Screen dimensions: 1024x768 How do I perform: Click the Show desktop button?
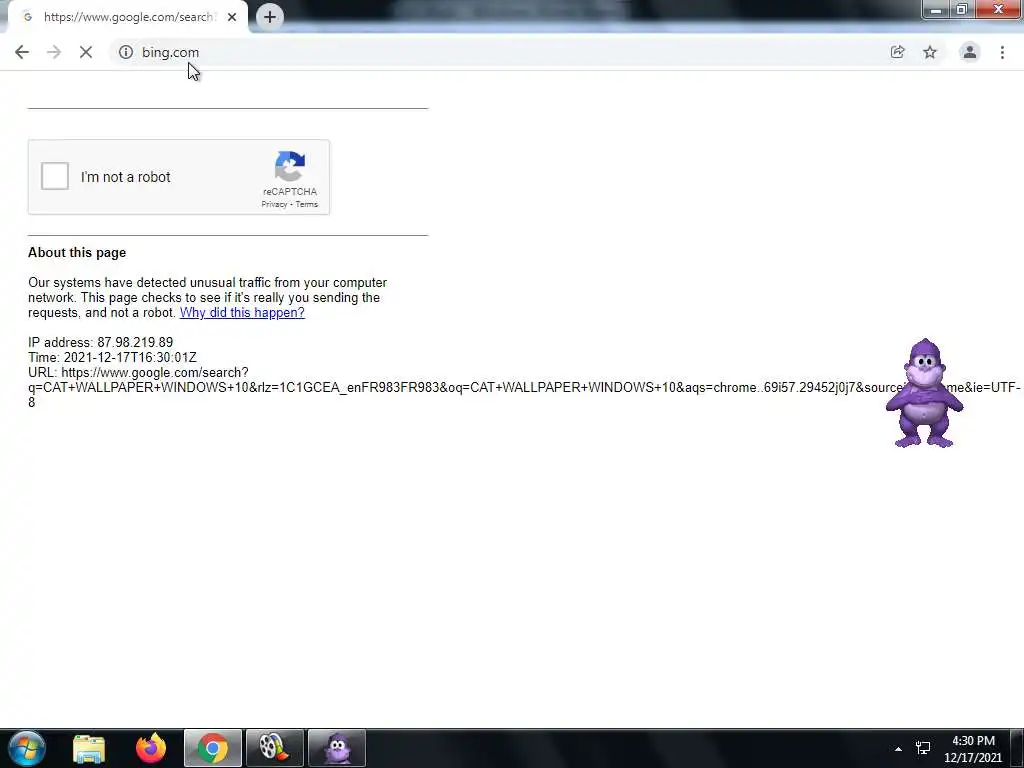1017,748
